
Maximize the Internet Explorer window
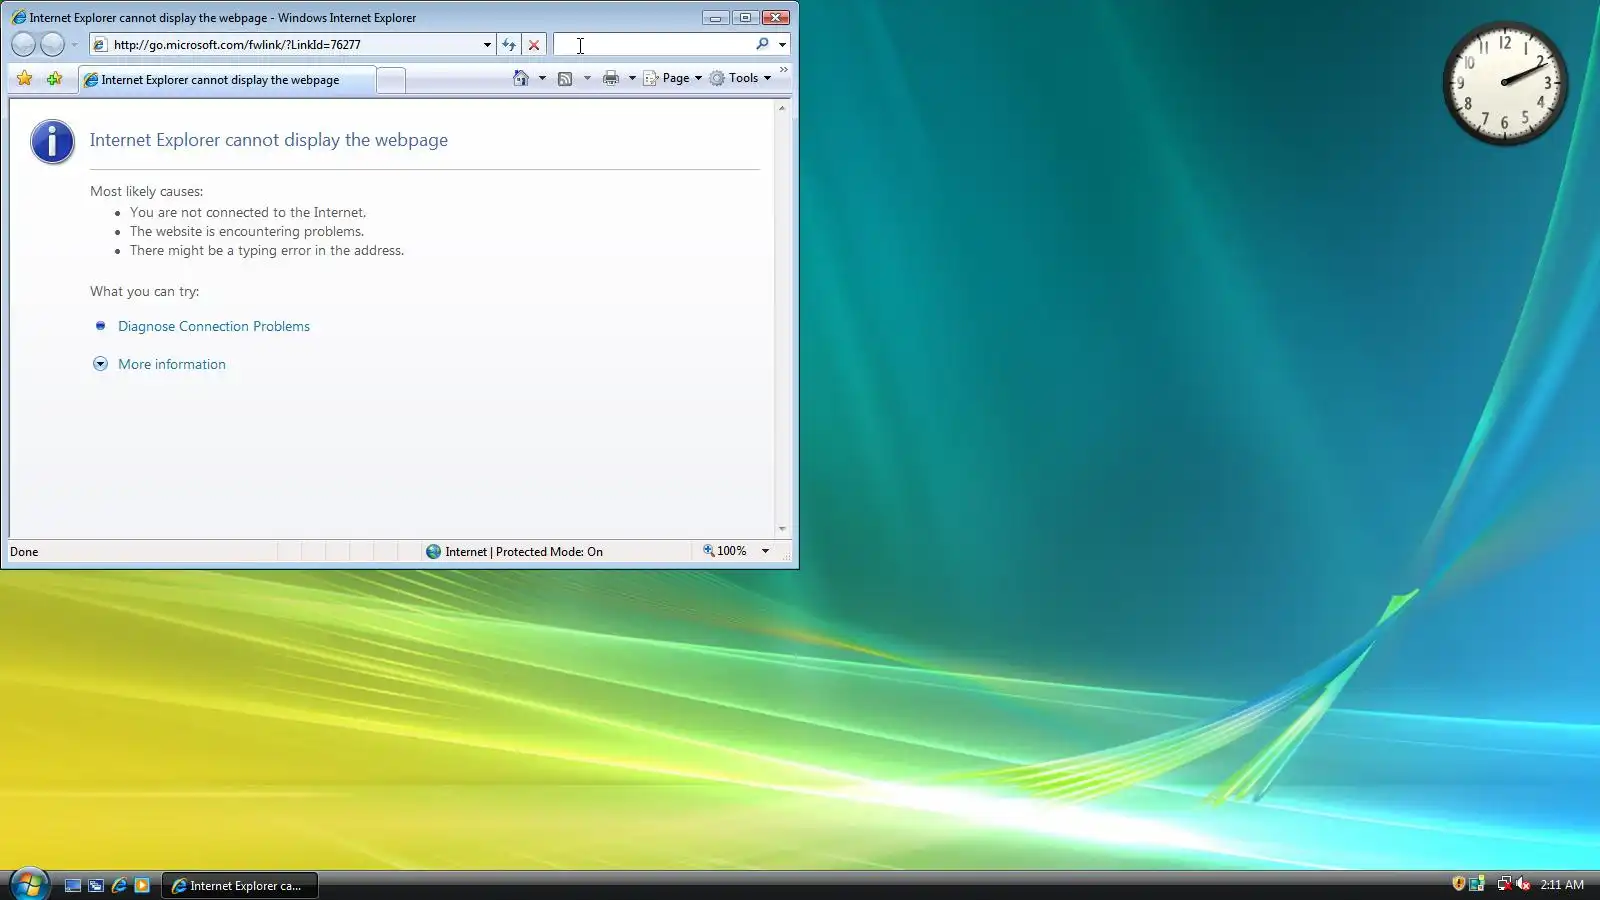coord(745,17)
